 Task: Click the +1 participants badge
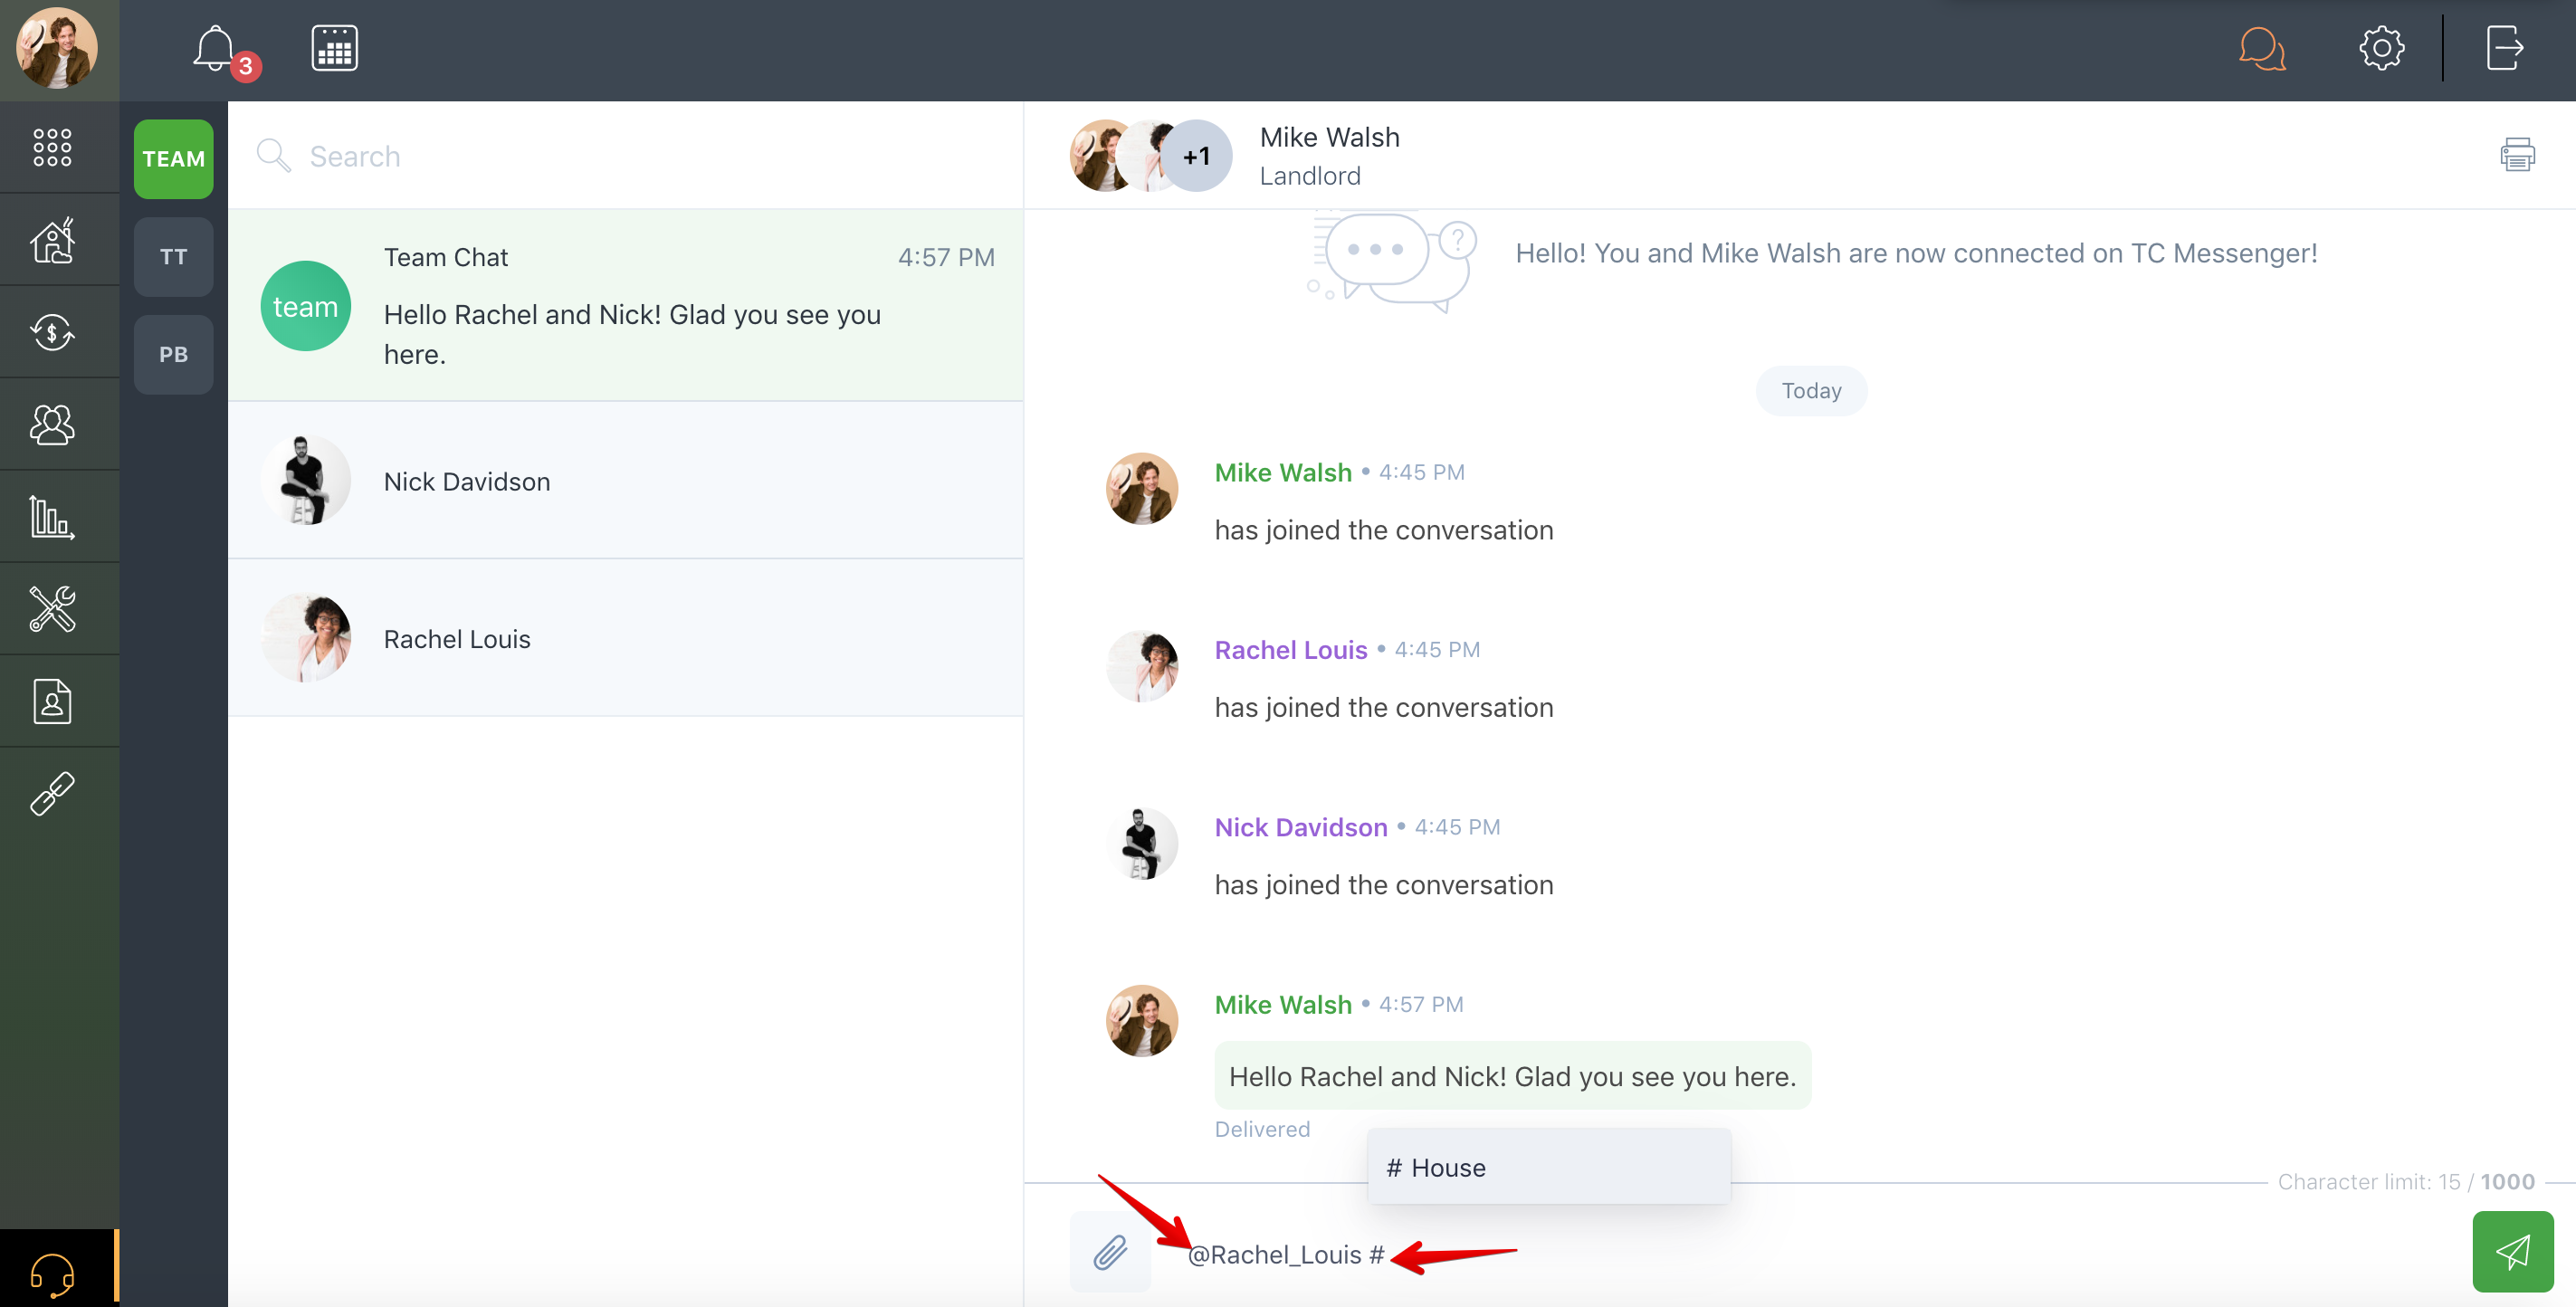[1196, 156]
